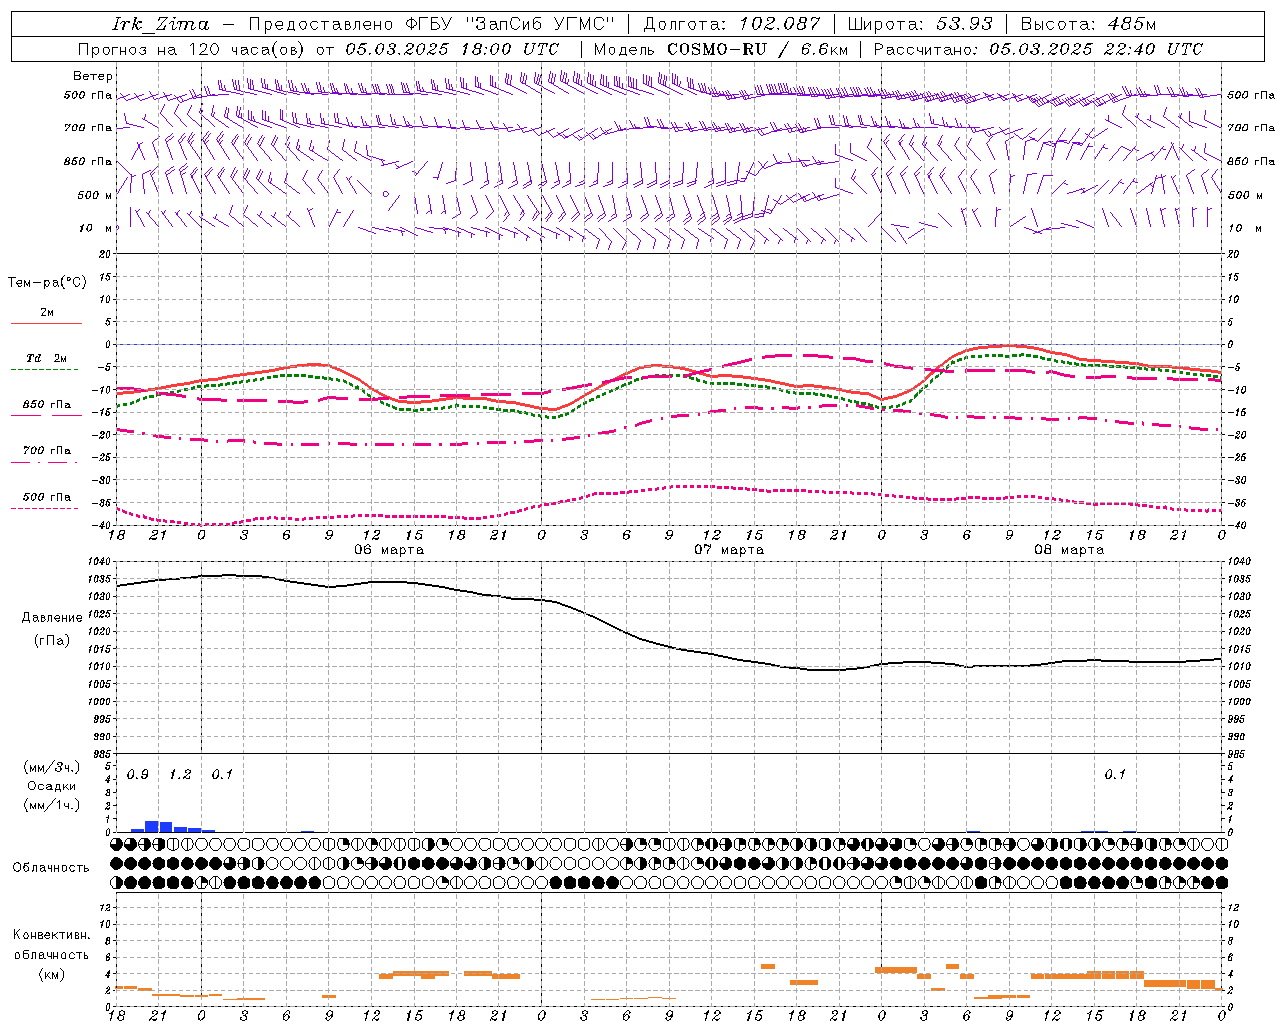Select the Тем-ра(°C) temperature panel label
The image size is (1280, 1024).
point(47,282)
